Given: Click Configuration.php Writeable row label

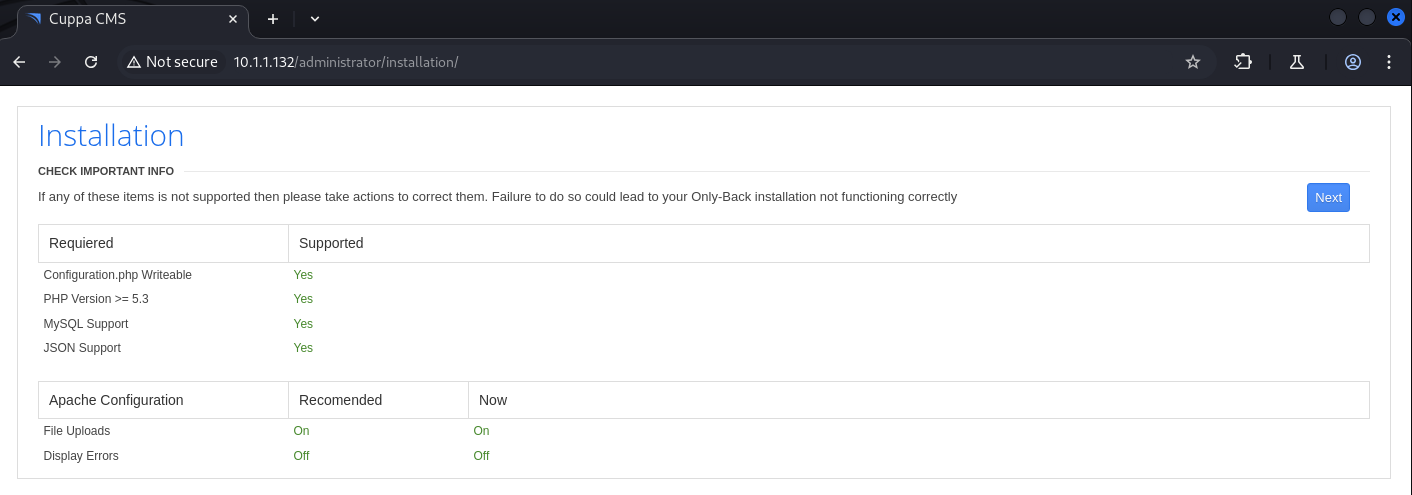Looking at the screenshot, I should 117,275.
